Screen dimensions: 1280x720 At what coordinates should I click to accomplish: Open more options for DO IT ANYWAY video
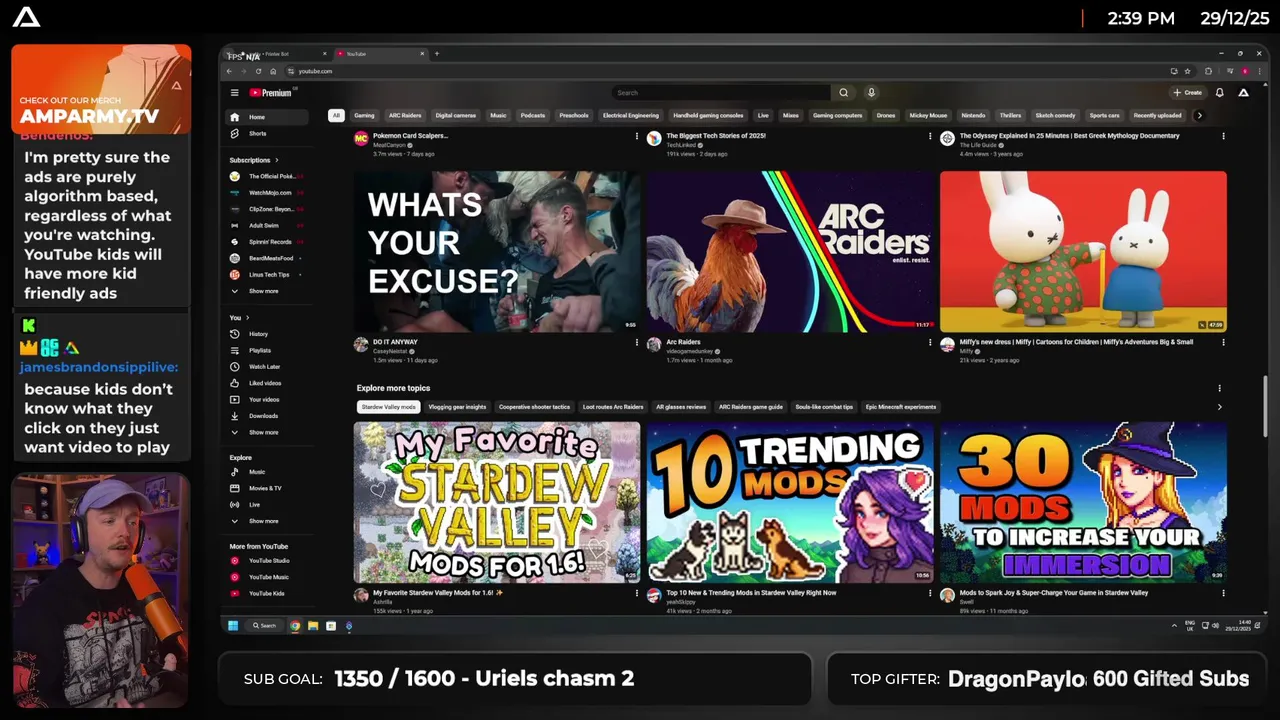636,342
